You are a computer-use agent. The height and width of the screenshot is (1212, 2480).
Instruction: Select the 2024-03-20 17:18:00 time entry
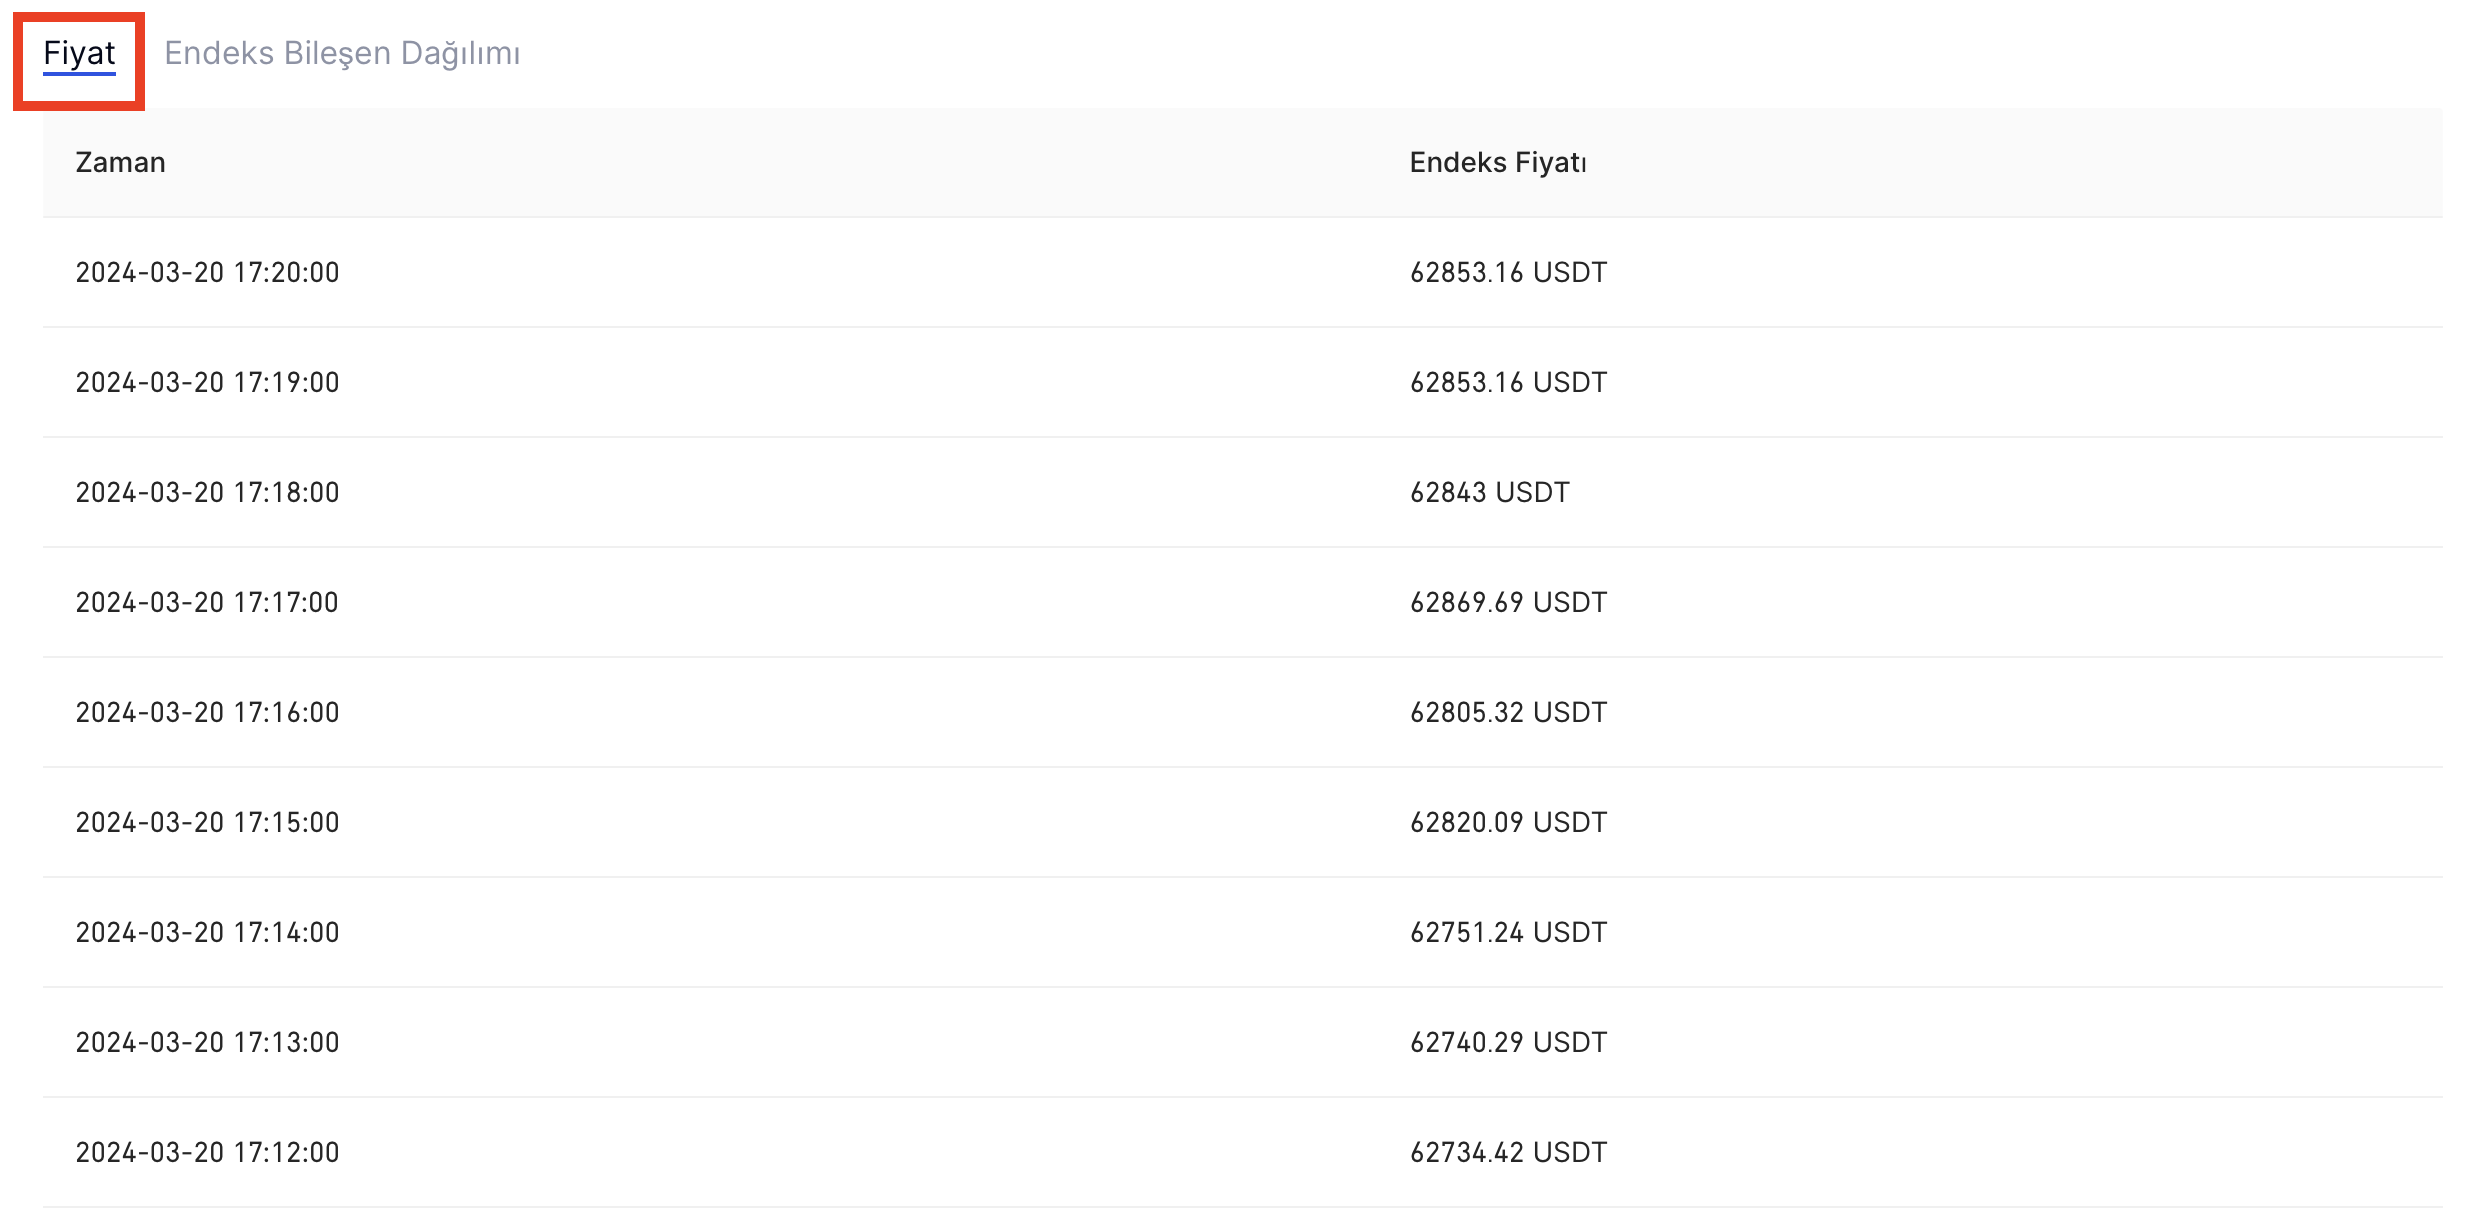(x=207, y=493)
